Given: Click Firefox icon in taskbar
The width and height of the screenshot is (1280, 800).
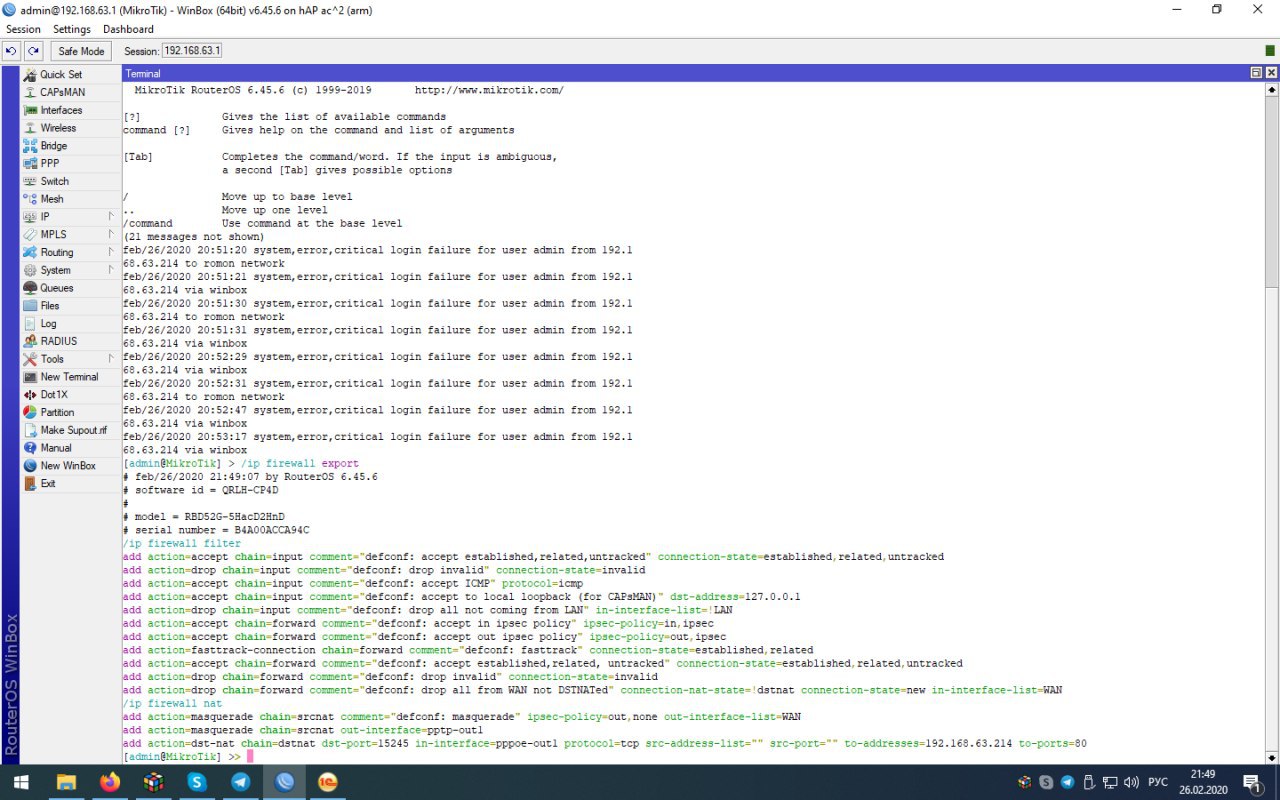Looking at the screenshot, I should [110, 782].
